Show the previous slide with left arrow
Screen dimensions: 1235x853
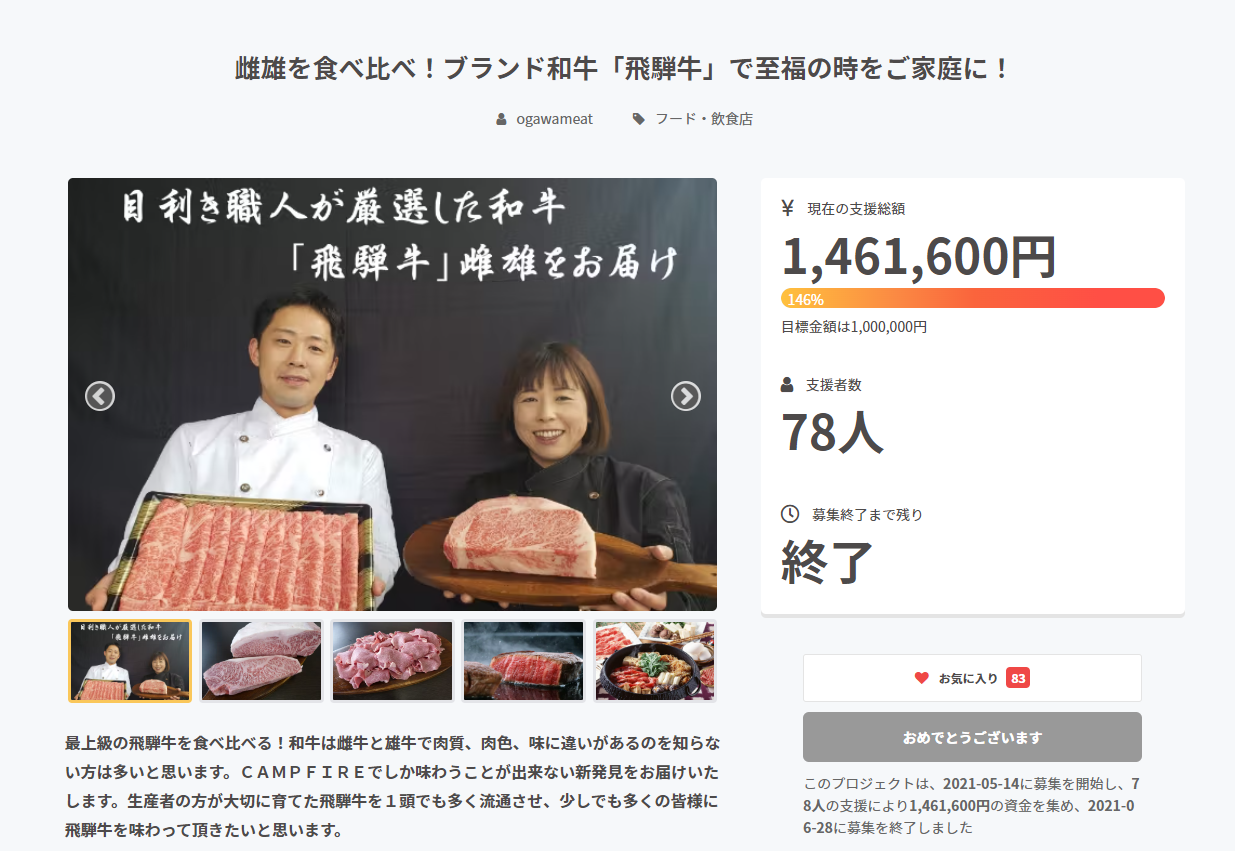click(x=100, y=396)
